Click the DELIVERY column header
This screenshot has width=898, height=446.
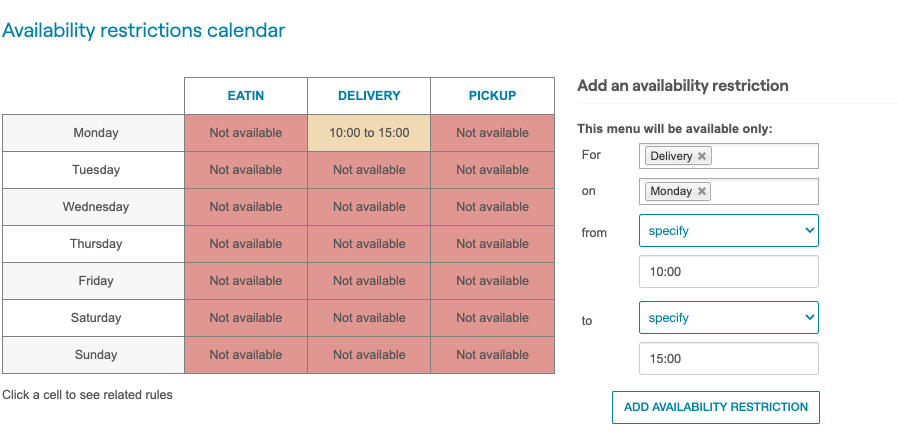pyautogui.click(x=369, y=96)
